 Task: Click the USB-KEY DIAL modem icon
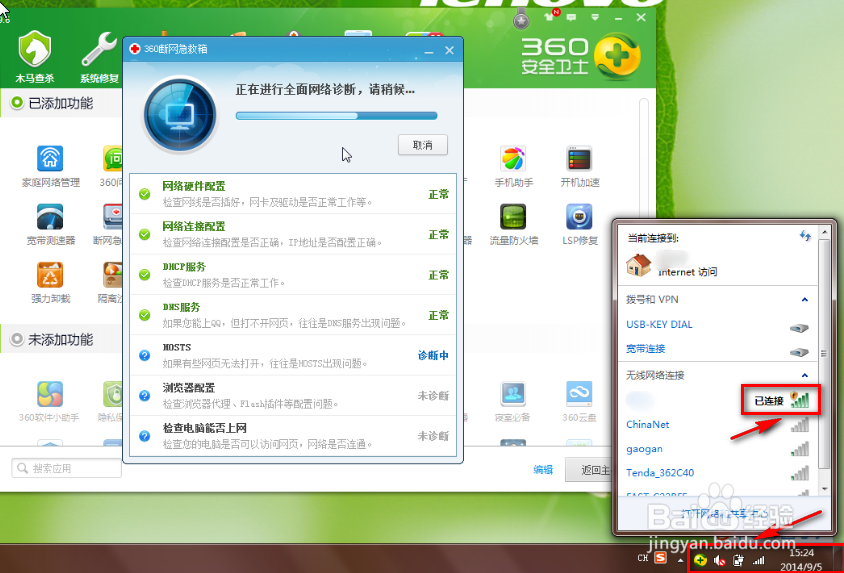coord(799,328)
